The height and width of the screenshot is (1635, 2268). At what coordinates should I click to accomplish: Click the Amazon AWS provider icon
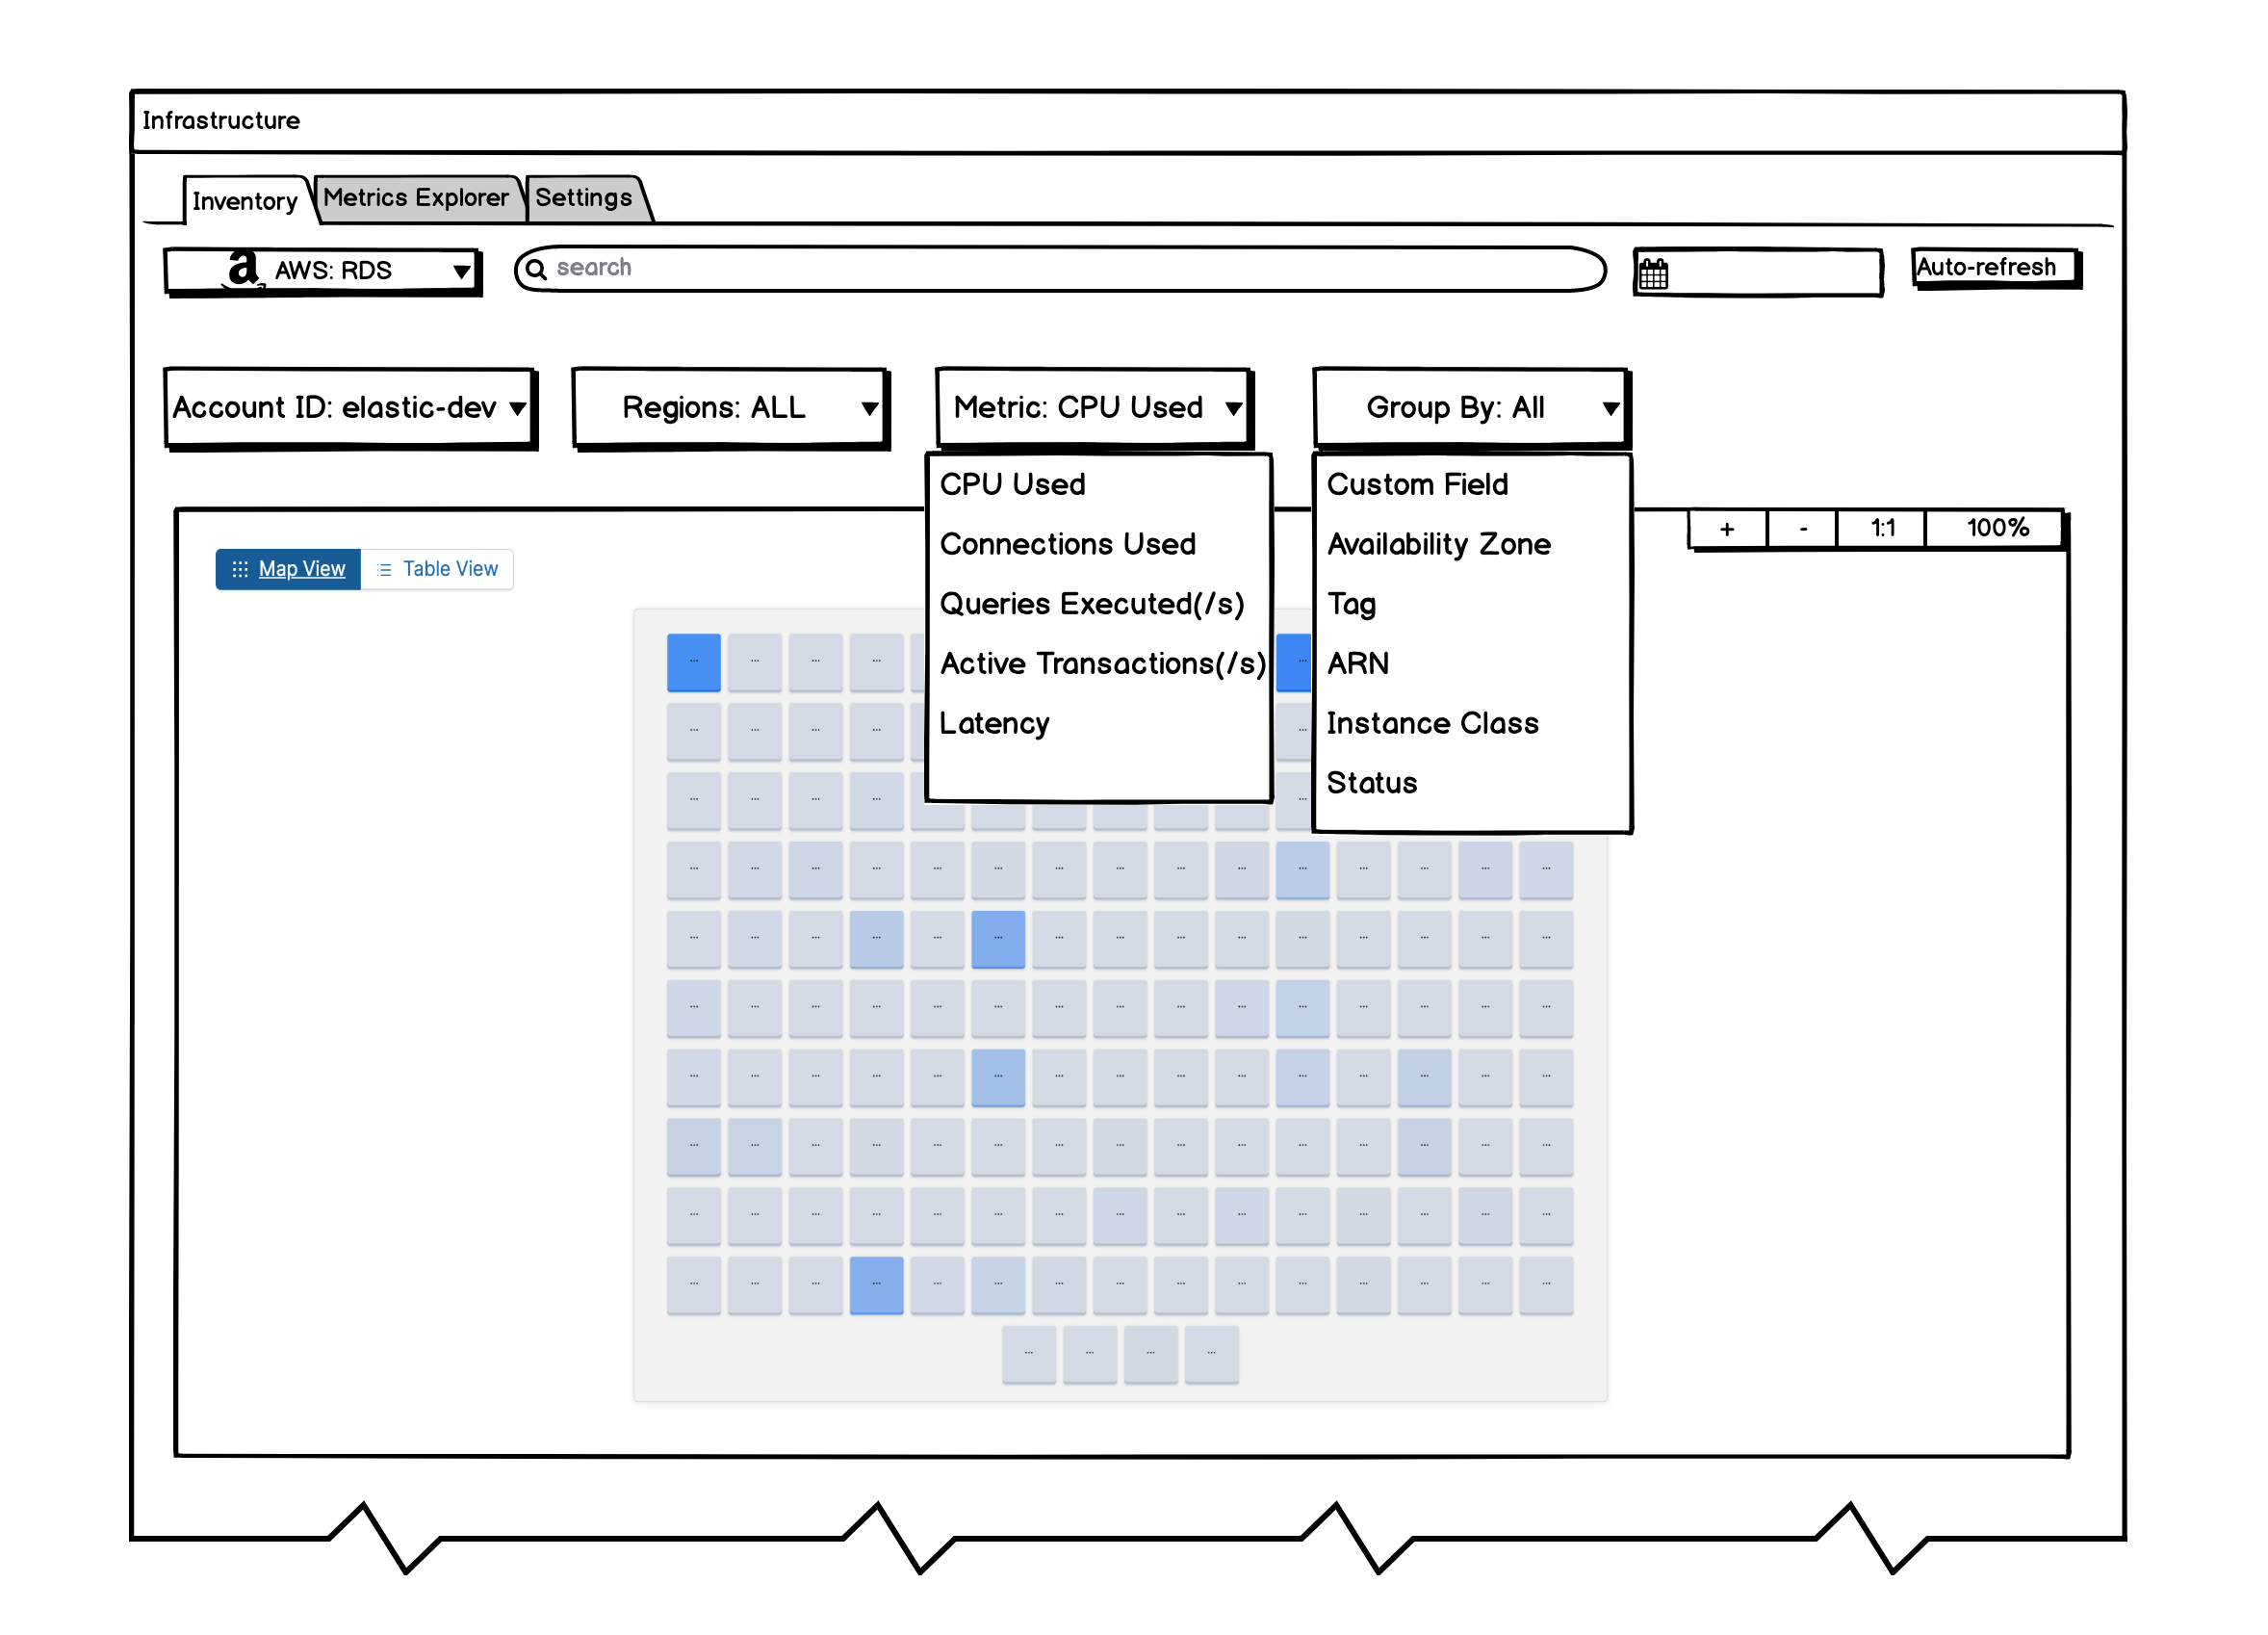tap(243, 271)
